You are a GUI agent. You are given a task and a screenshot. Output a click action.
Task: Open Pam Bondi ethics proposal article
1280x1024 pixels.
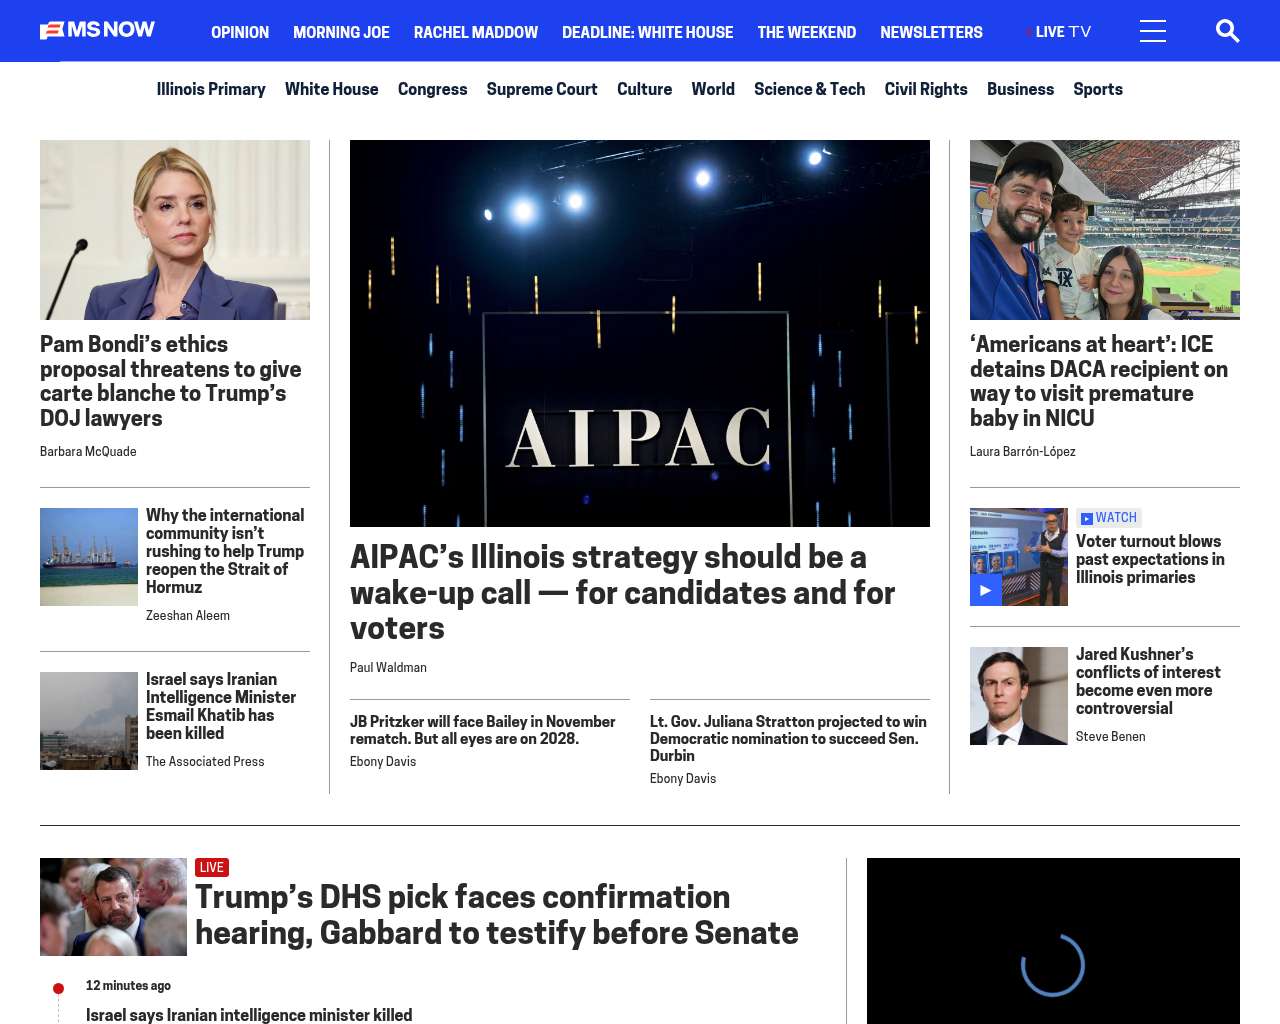[x=170, y=381]
